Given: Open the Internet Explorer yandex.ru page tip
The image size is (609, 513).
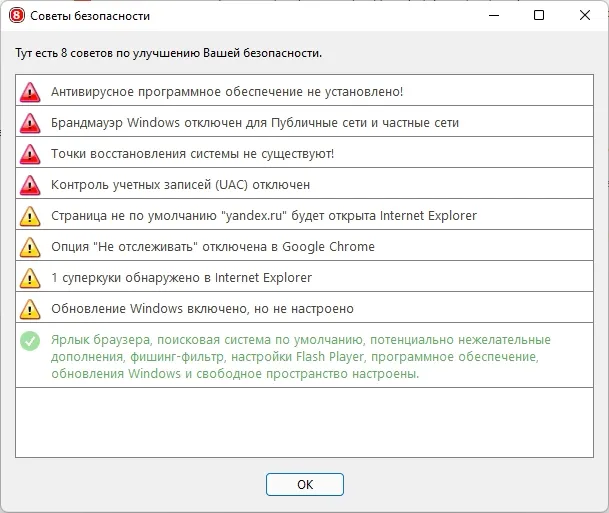Looking at the screenshot, I should tap(304, 214).
